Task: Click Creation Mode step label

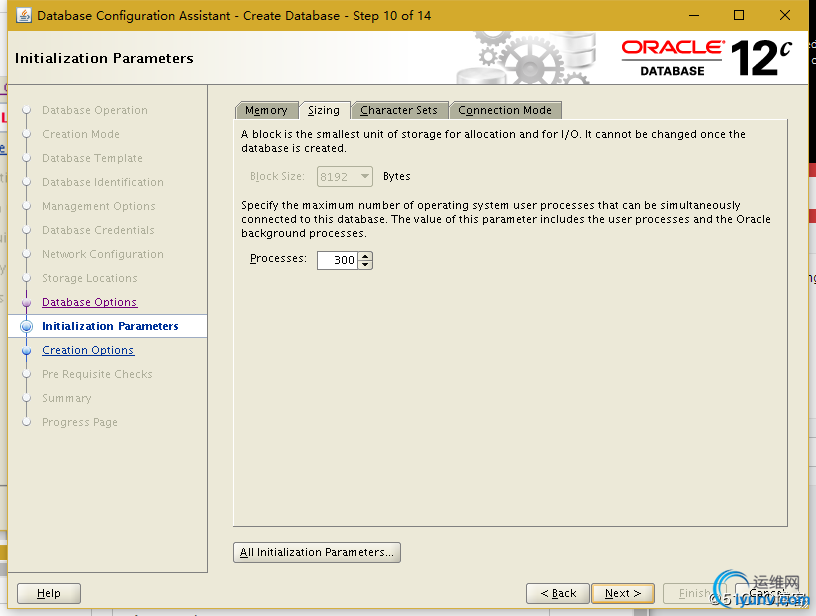Action: (x=81, y=134)
